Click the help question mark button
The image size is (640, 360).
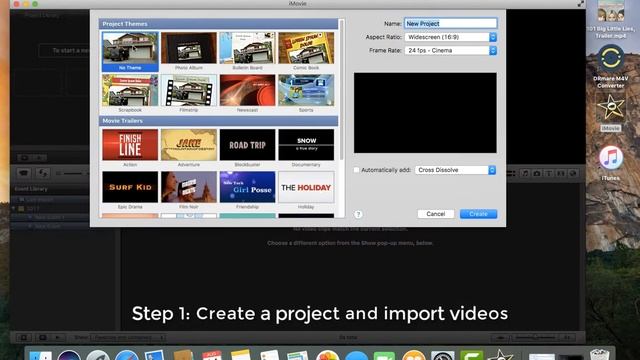click(x=358, y=214)
